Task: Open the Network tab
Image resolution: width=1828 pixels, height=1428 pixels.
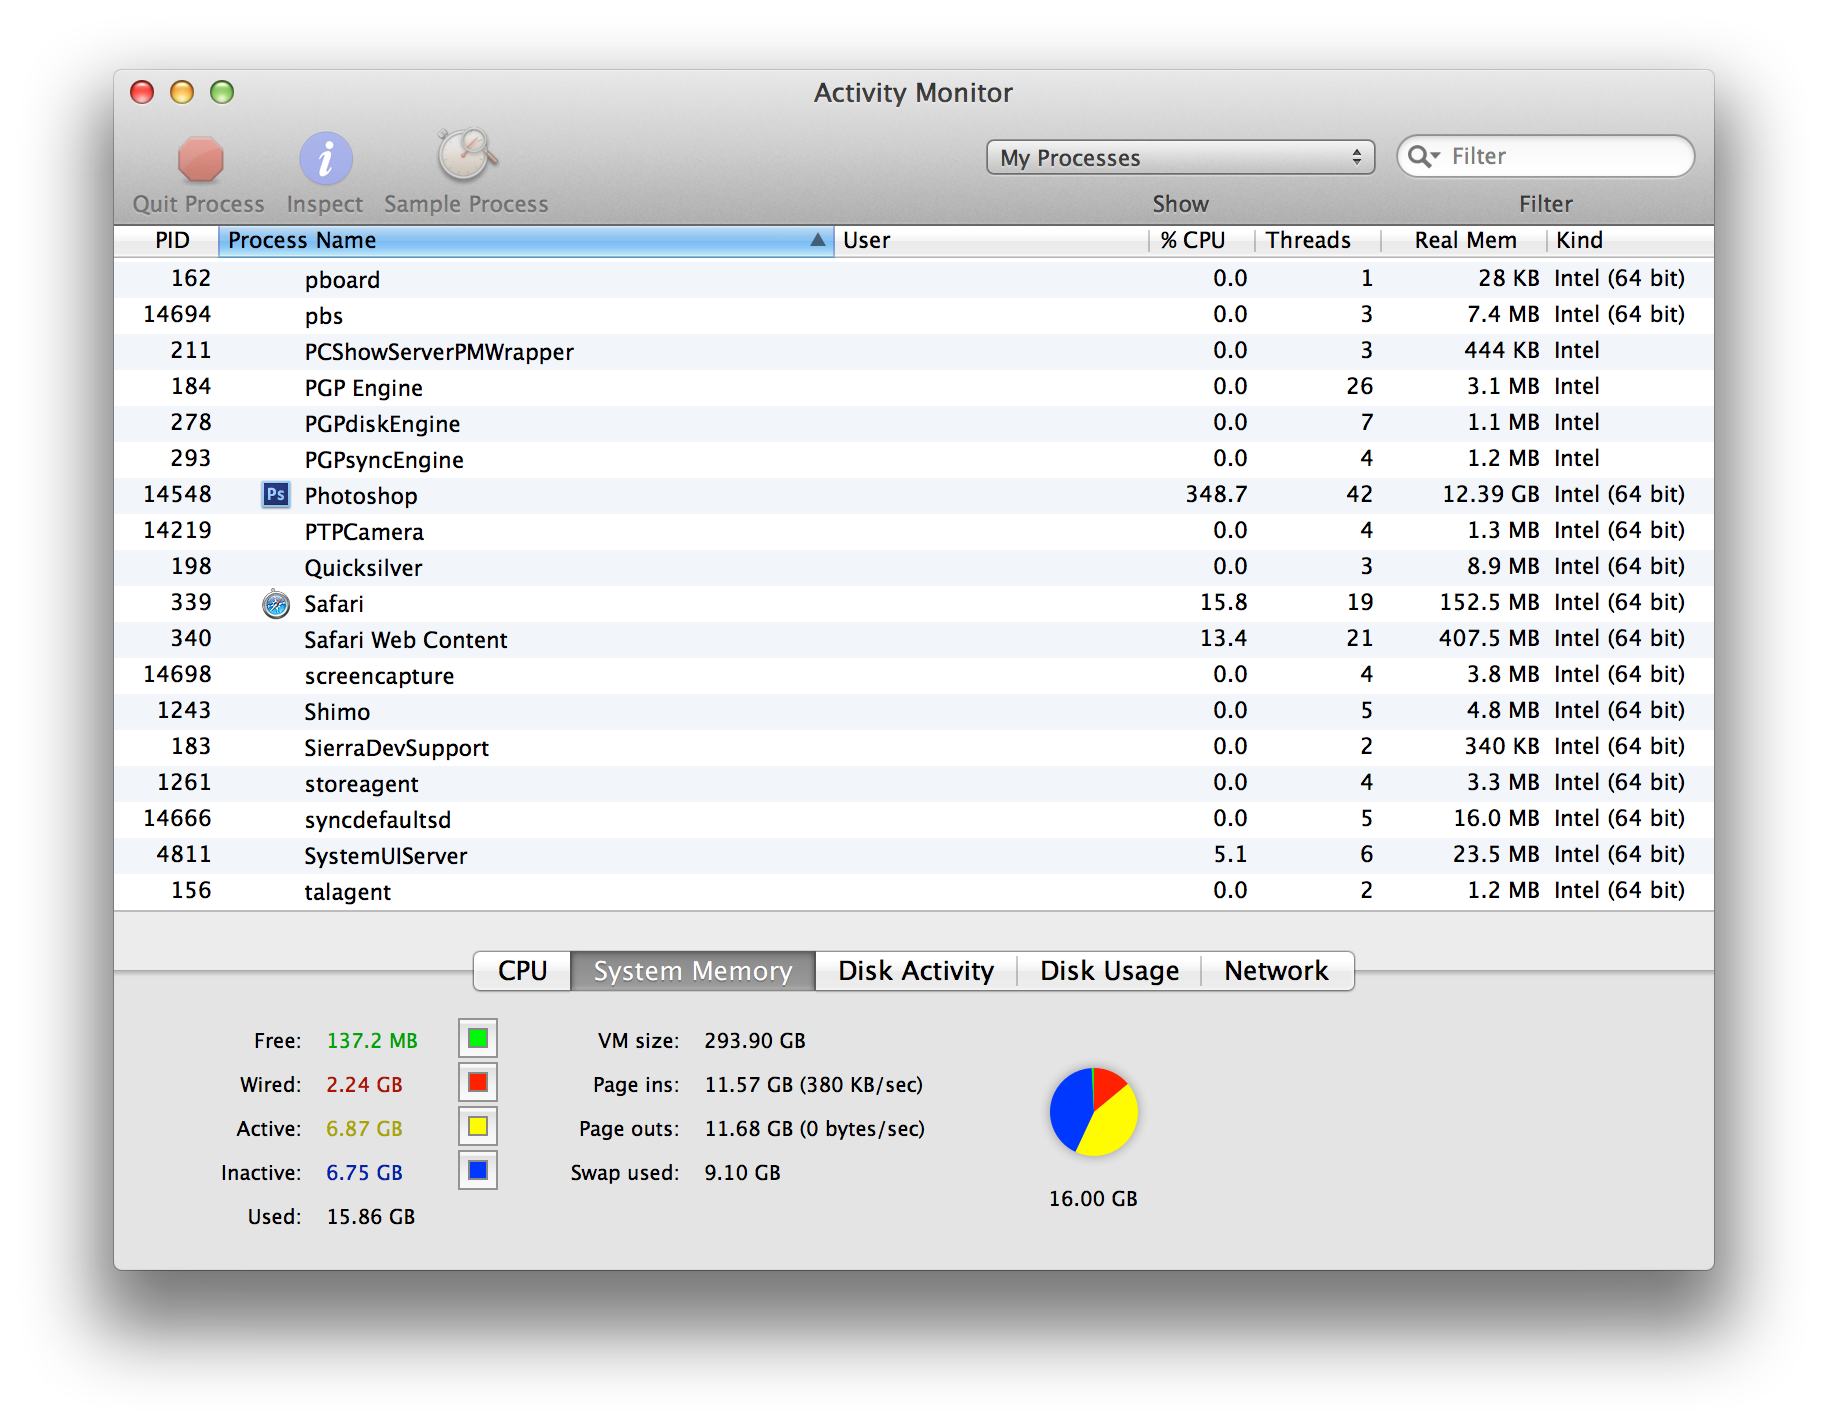Action: [1277, 971]
